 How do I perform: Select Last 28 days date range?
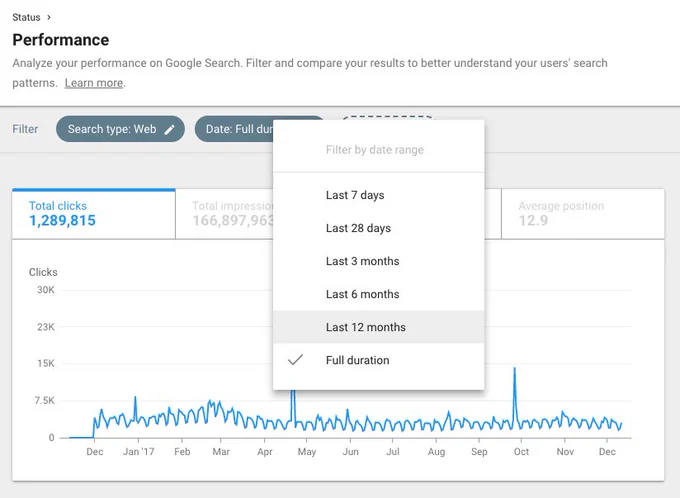point(379,228)
